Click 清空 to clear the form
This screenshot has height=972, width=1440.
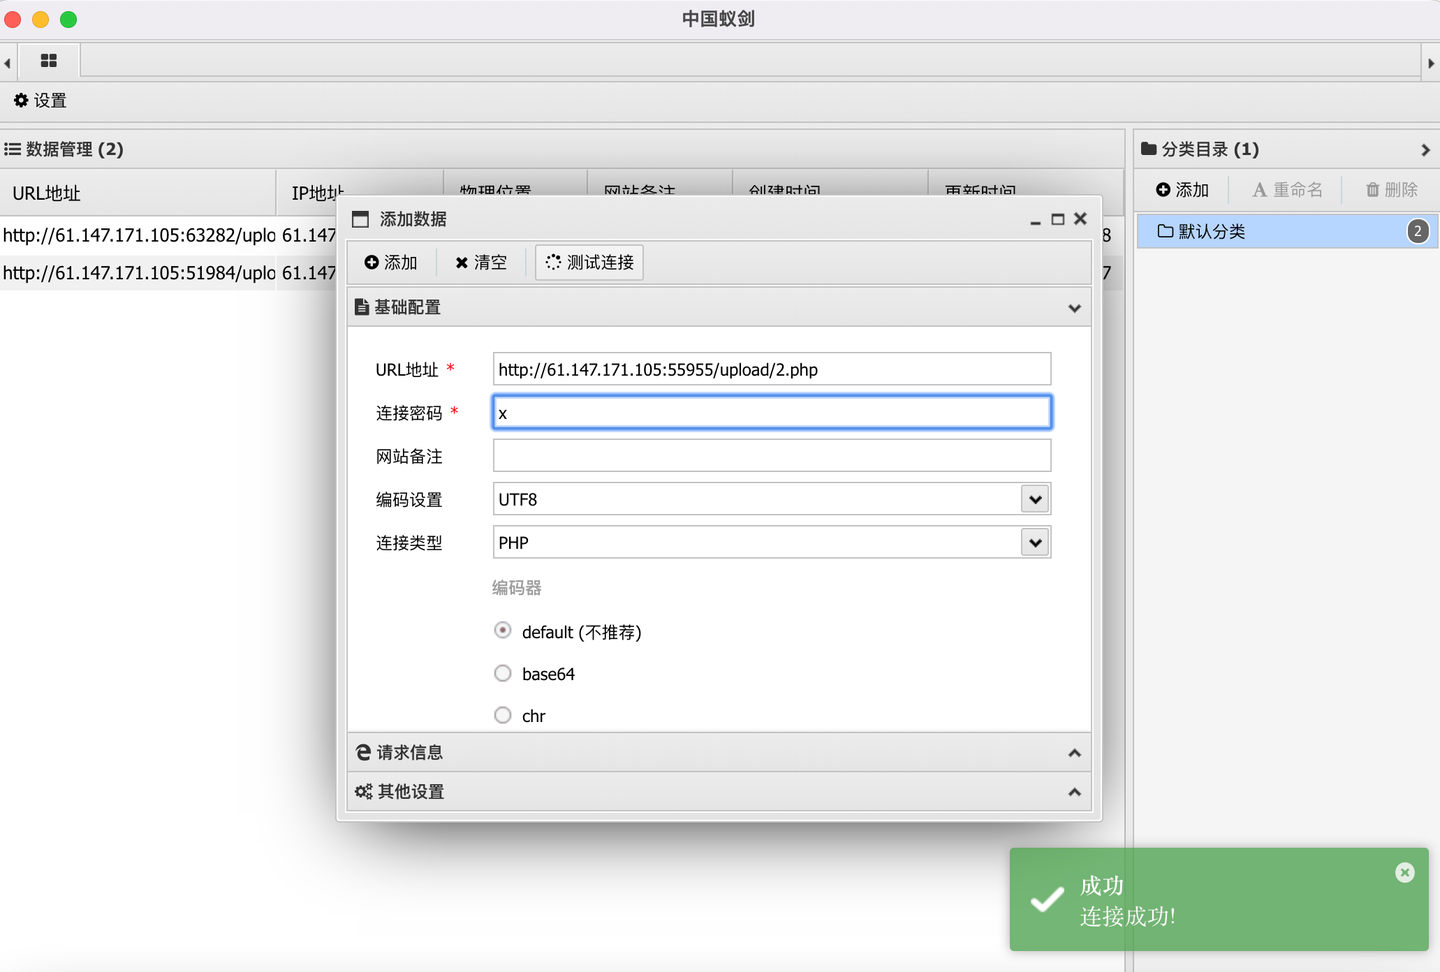(481, 262)
